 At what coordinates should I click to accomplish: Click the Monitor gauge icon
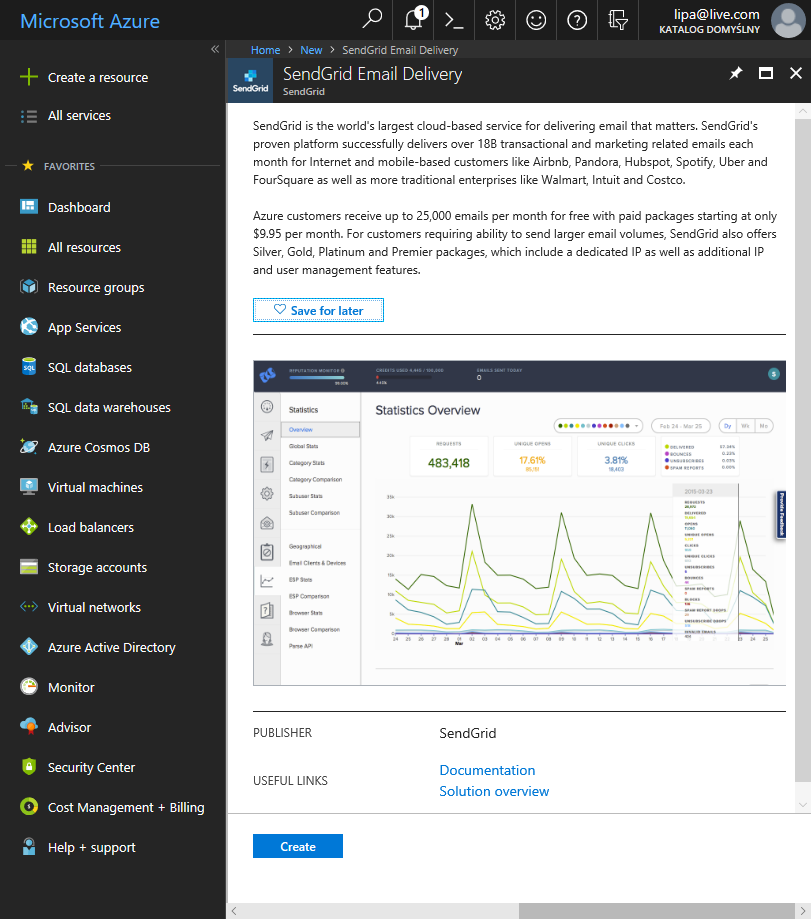pos(29,686)
